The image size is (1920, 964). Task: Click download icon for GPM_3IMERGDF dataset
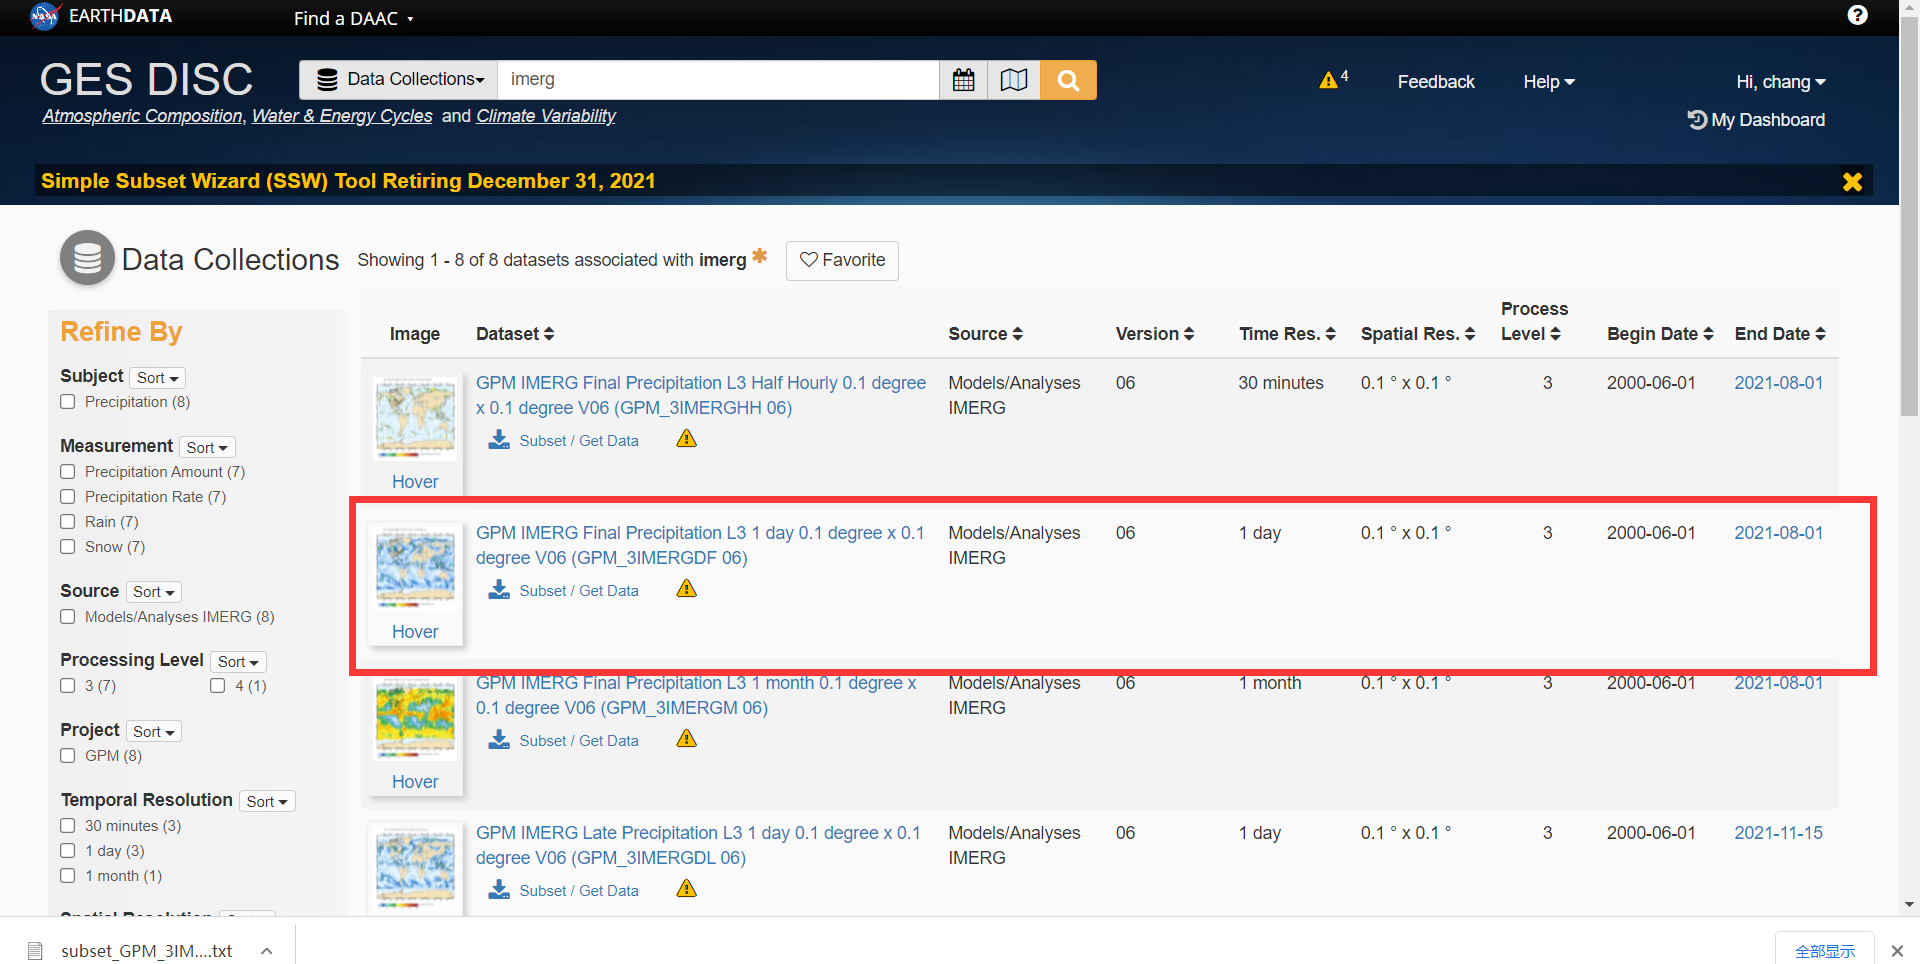499,590
